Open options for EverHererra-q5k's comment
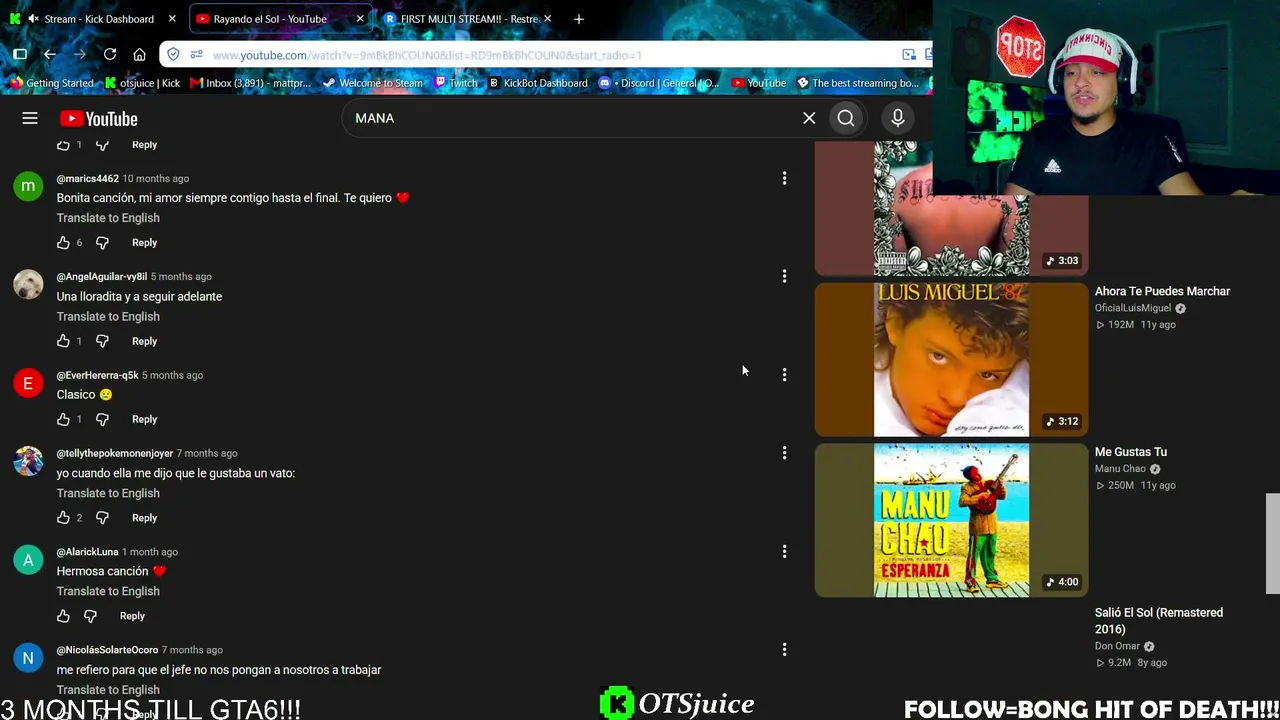The image size is (1280, 720). pyautogui.click(x=784, y=375)
